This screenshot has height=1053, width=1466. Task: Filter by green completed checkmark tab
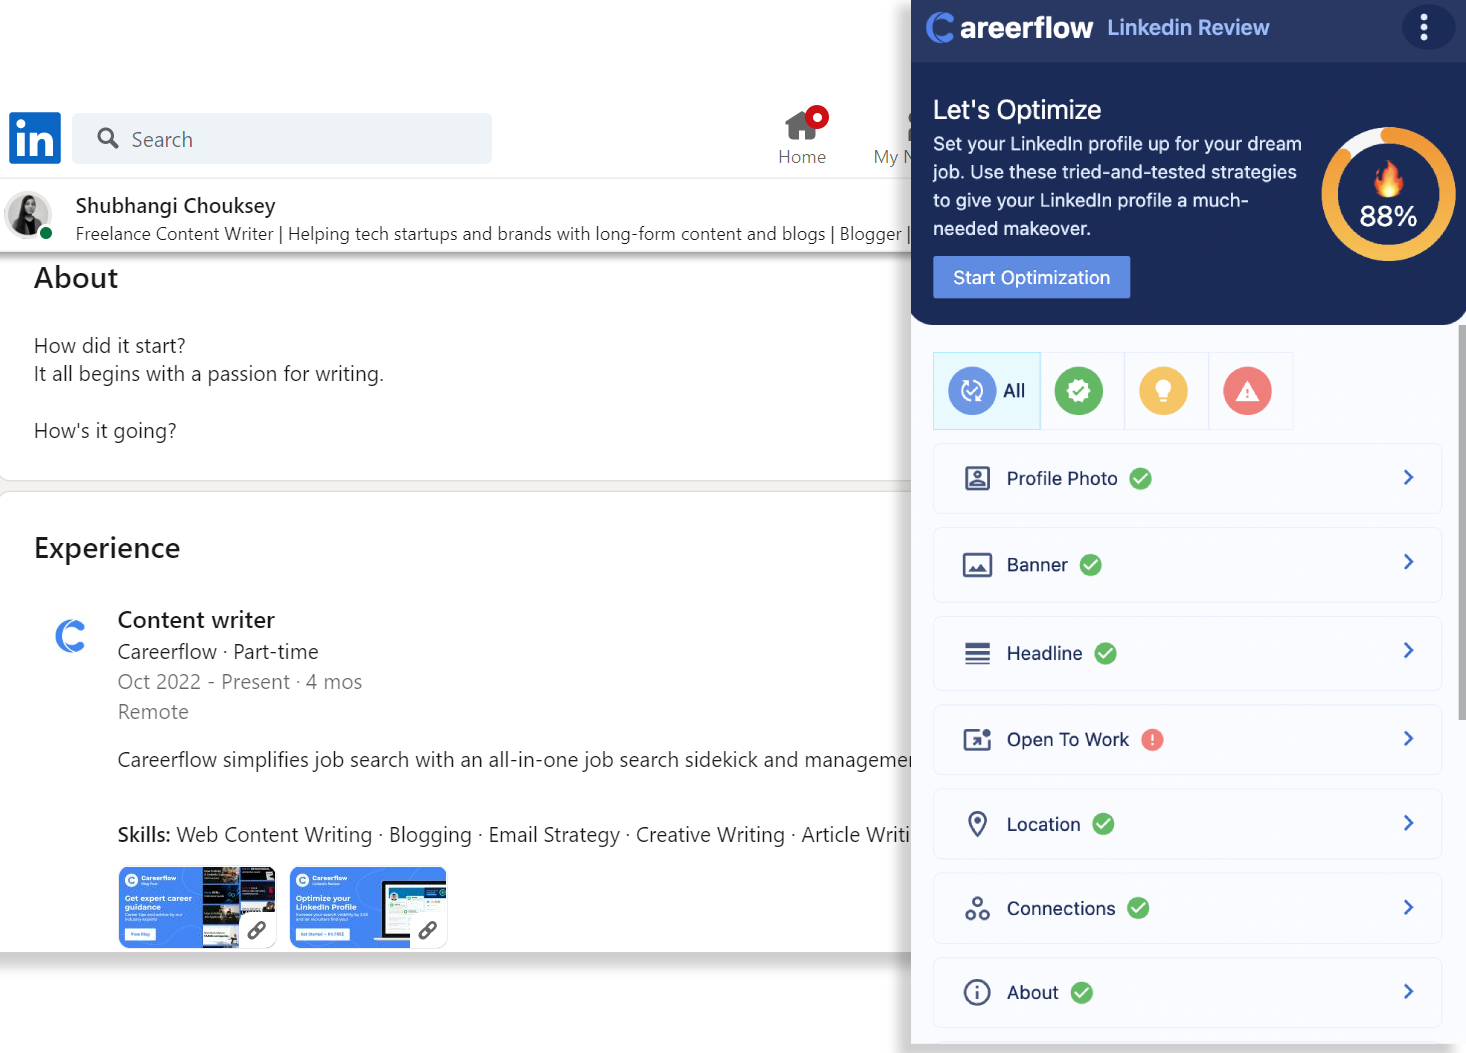click(x=1079, y=391)
